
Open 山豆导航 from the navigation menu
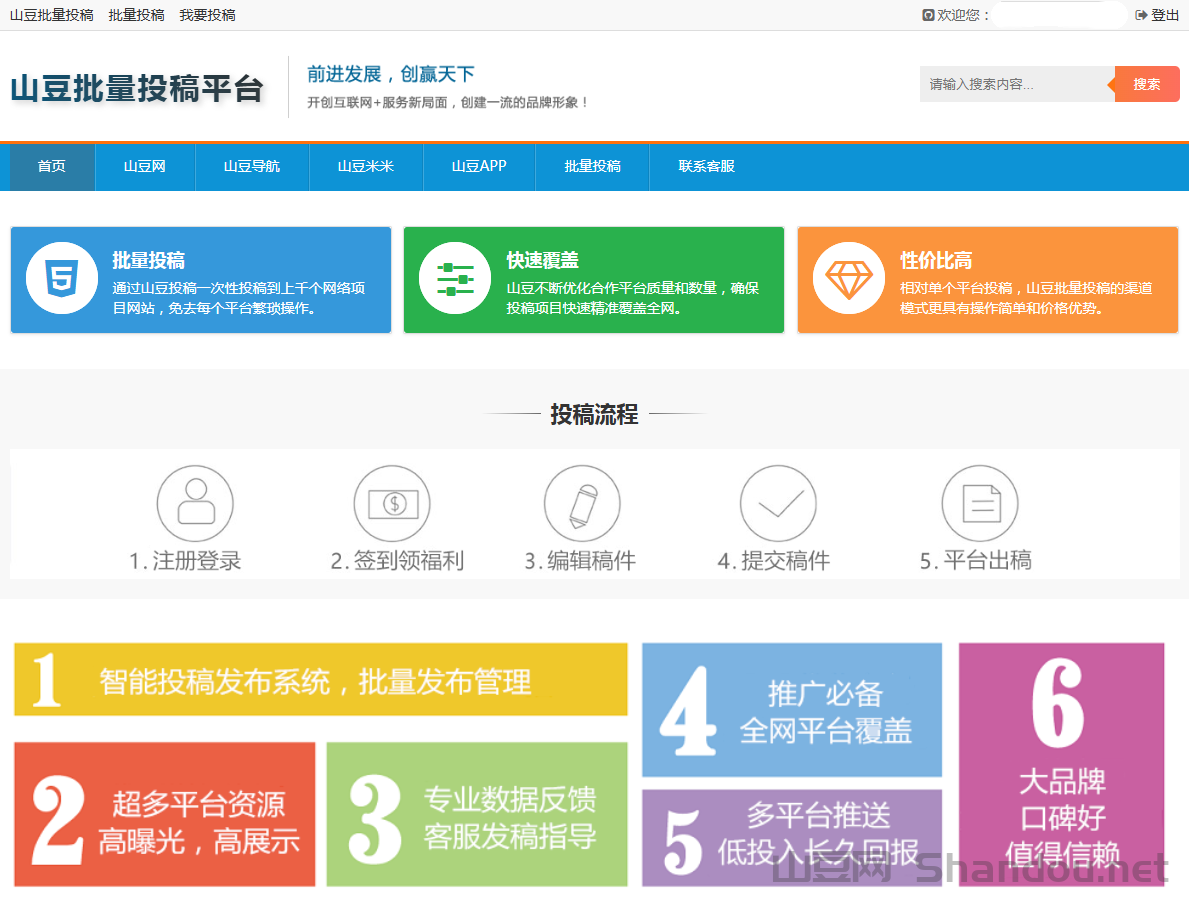point(252,167)
